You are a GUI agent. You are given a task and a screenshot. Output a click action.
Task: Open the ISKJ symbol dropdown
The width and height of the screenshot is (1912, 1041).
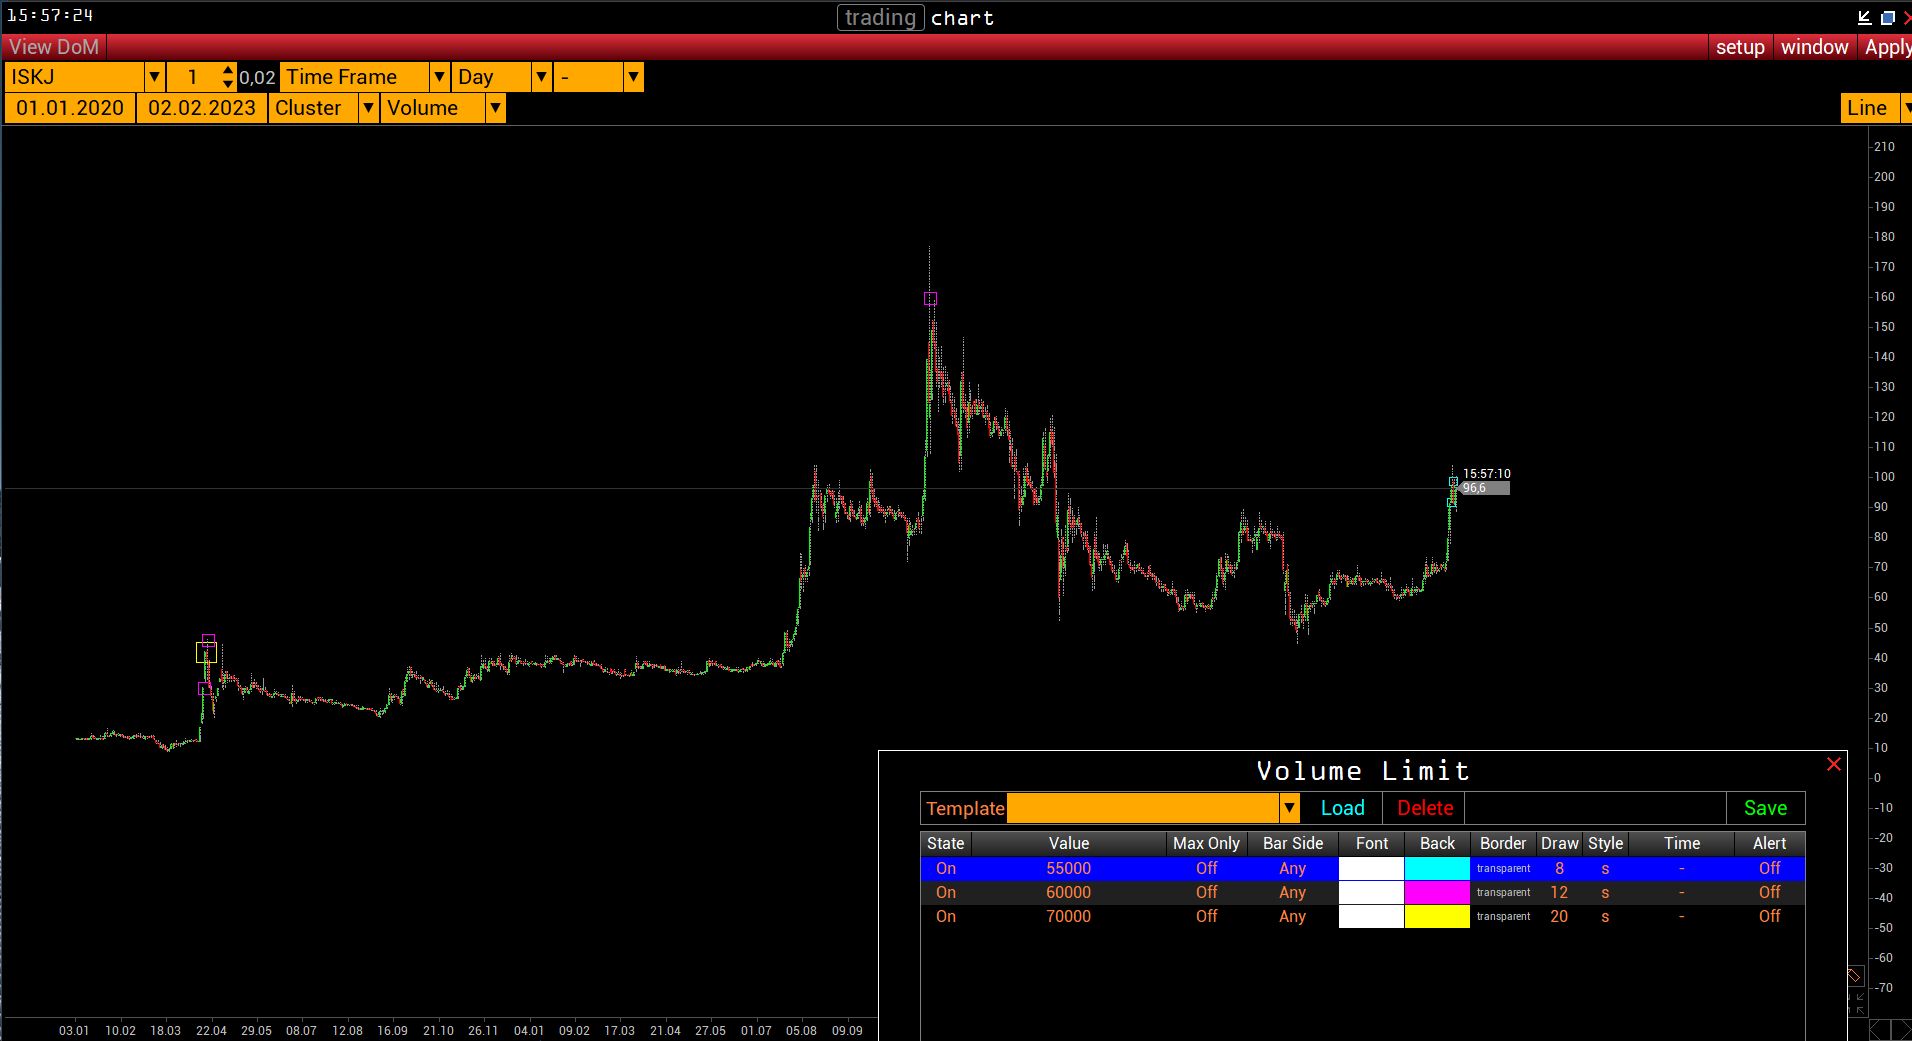tap(154, 77)
